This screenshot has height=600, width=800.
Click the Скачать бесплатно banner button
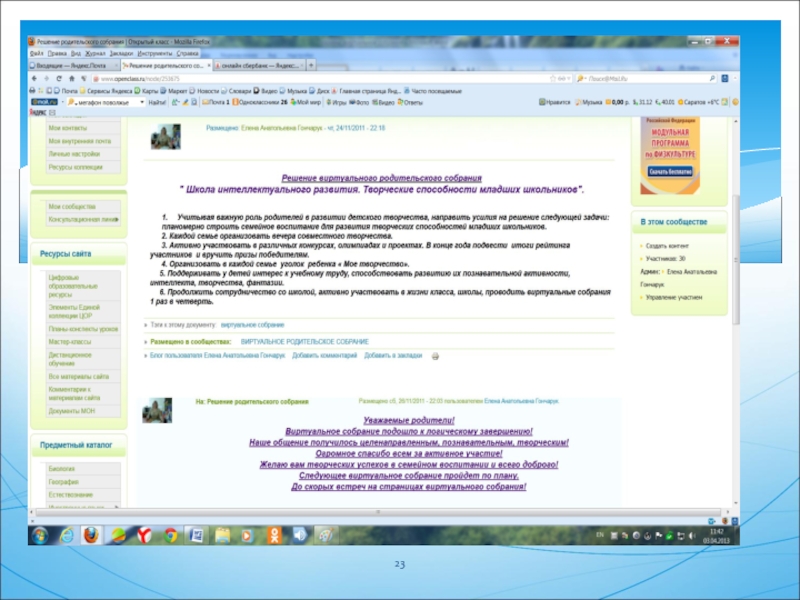(x=669, y=171)
